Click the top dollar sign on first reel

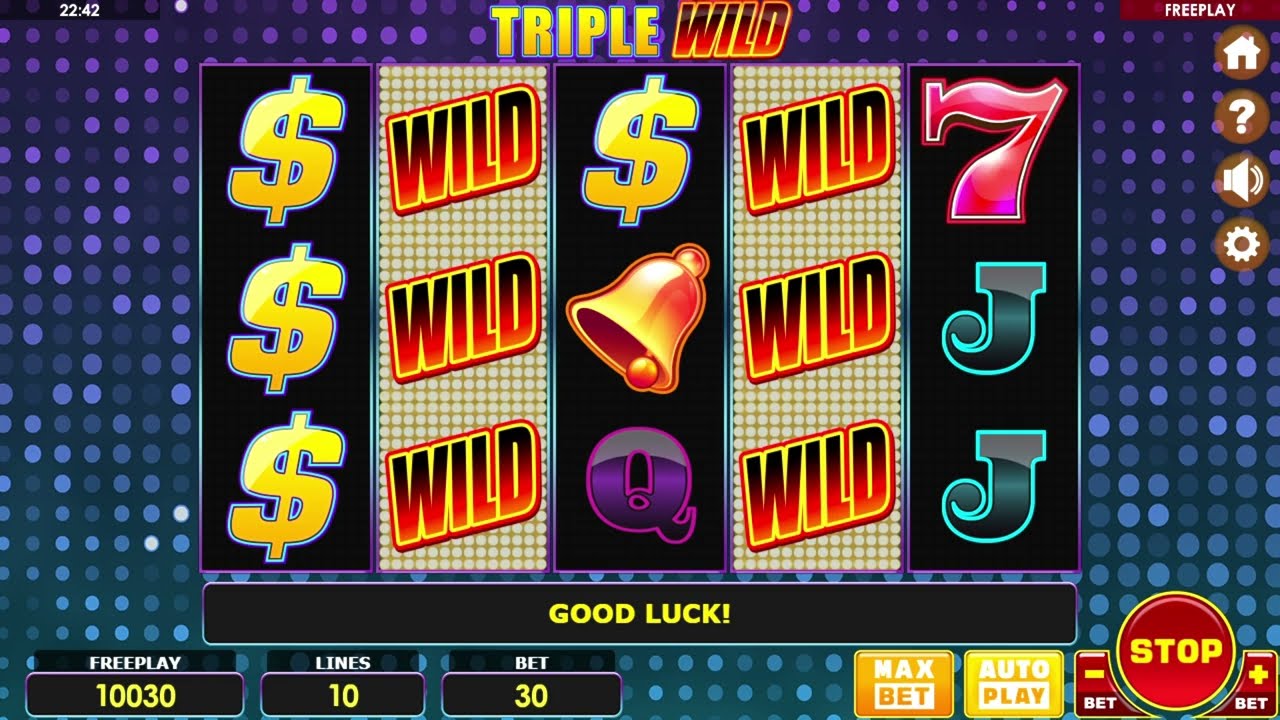286,148
